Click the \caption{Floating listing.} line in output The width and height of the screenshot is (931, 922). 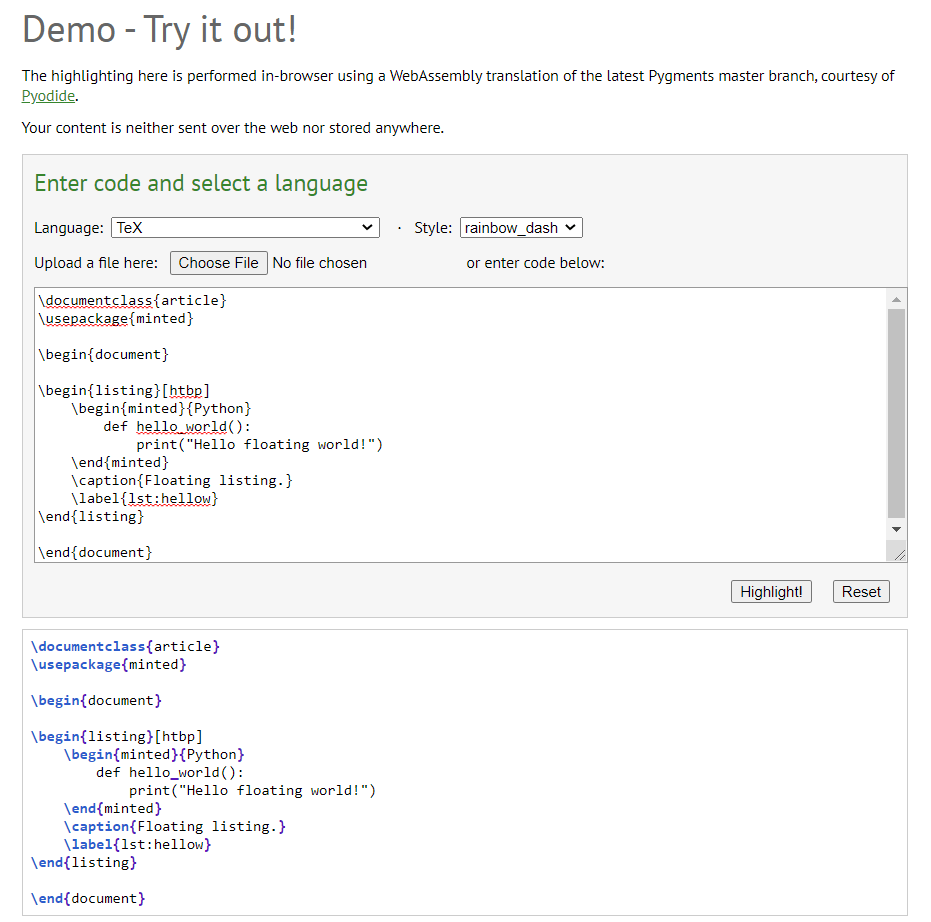pyautogui.click(x=175, y=826)
